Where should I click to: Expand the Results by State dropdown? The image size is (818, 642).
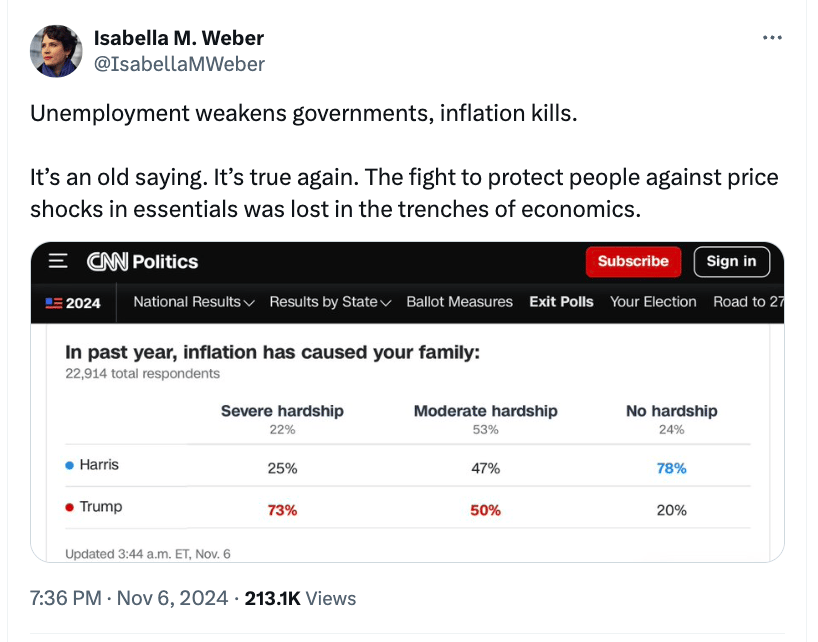coord(330,302)
